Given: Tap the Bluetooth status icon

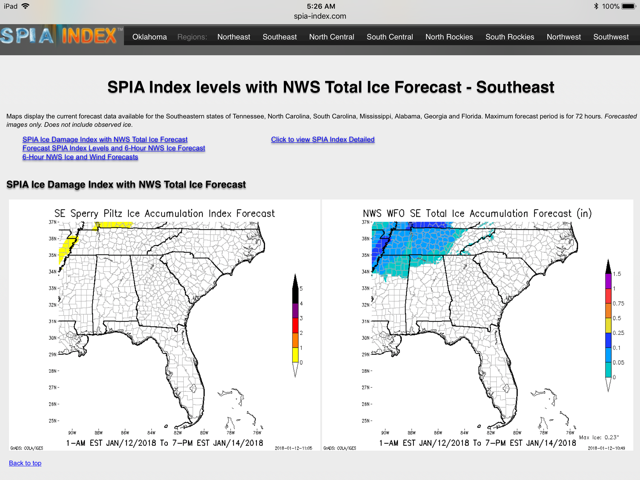Looking at the screenshot, I should coord(596,6).
